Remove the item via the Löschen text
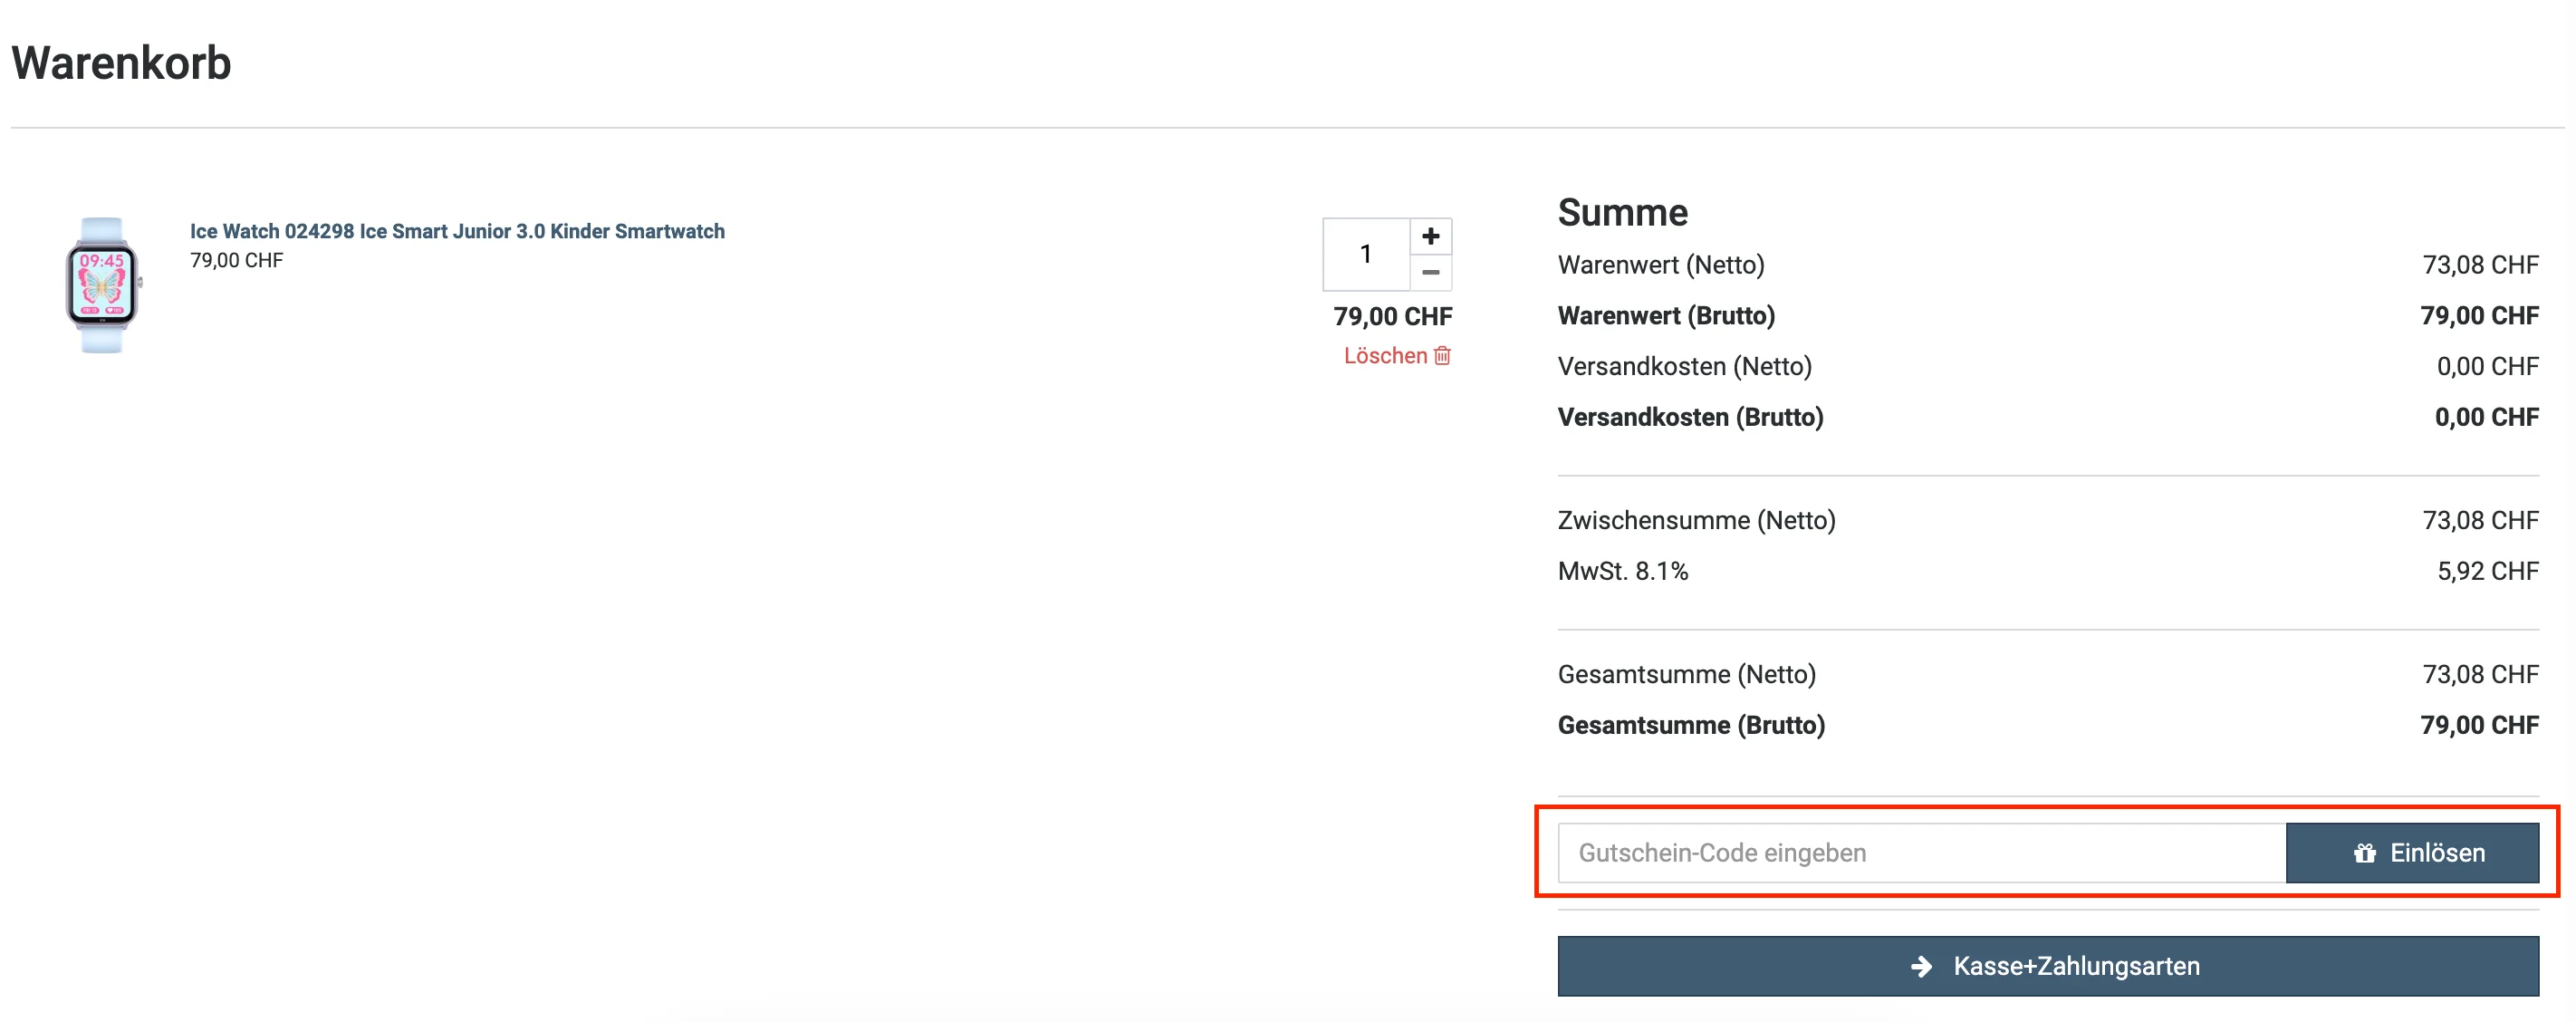Screen dimensions: 2576x1022 [x=1385, y=356]
